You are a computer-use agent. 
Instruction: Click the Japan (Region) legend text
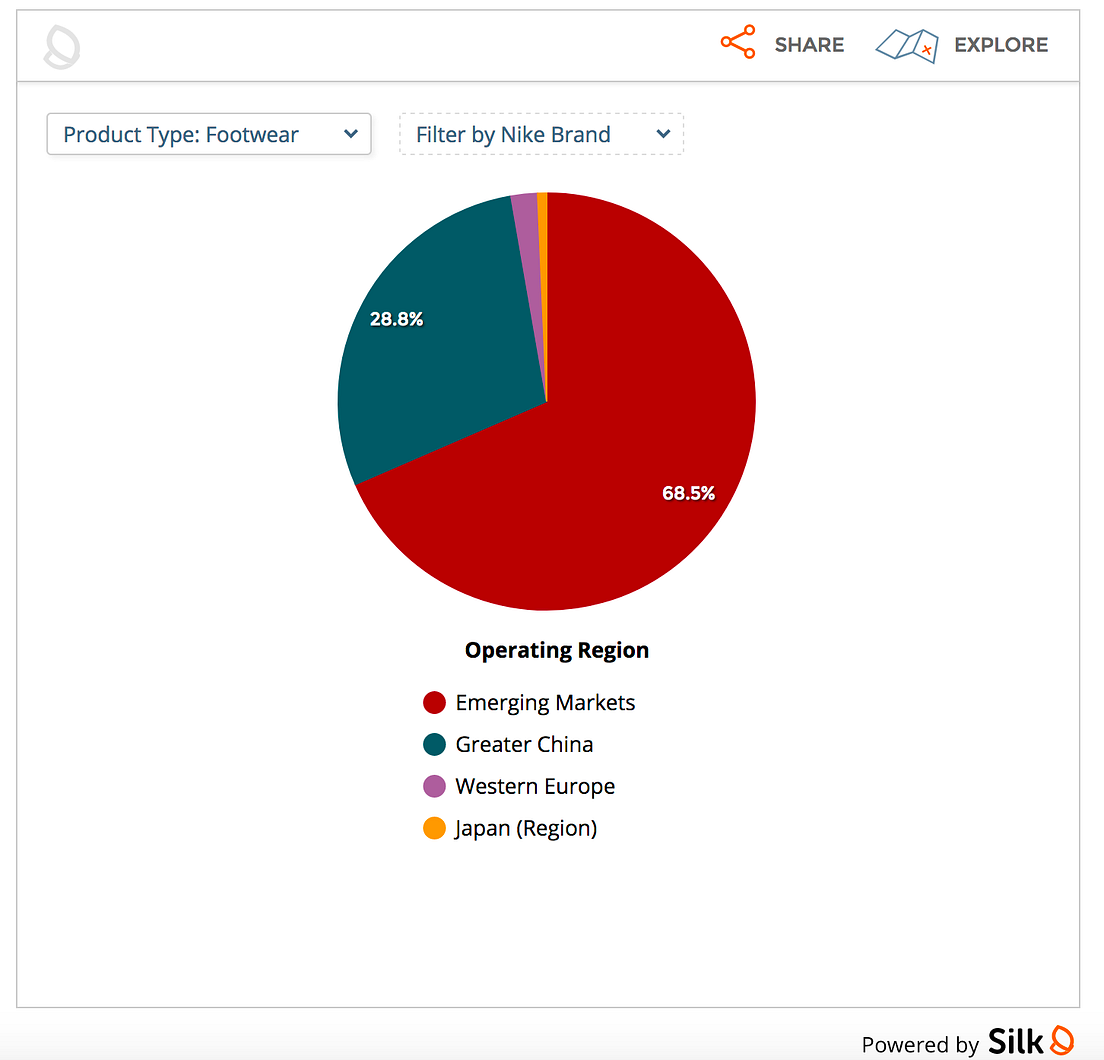(x=526, y=828)
